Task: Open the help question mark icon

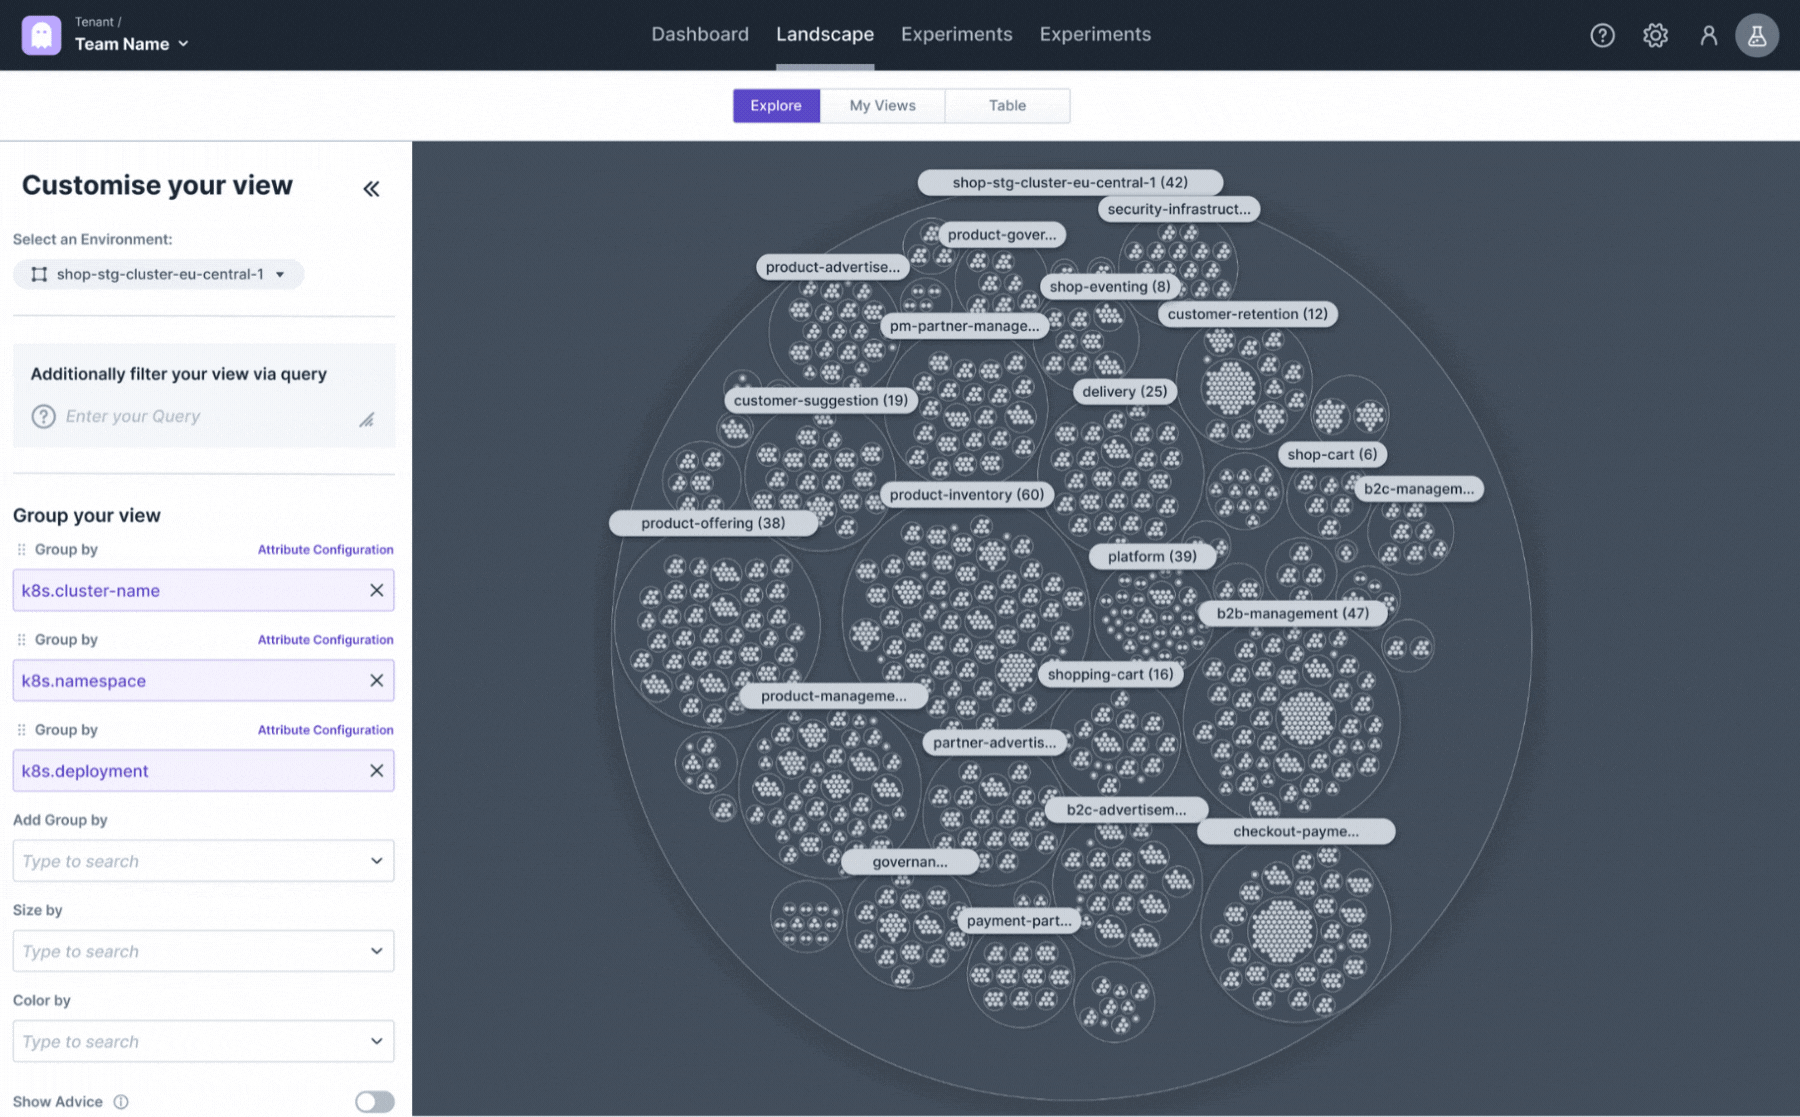Action: pos(1602,35)
